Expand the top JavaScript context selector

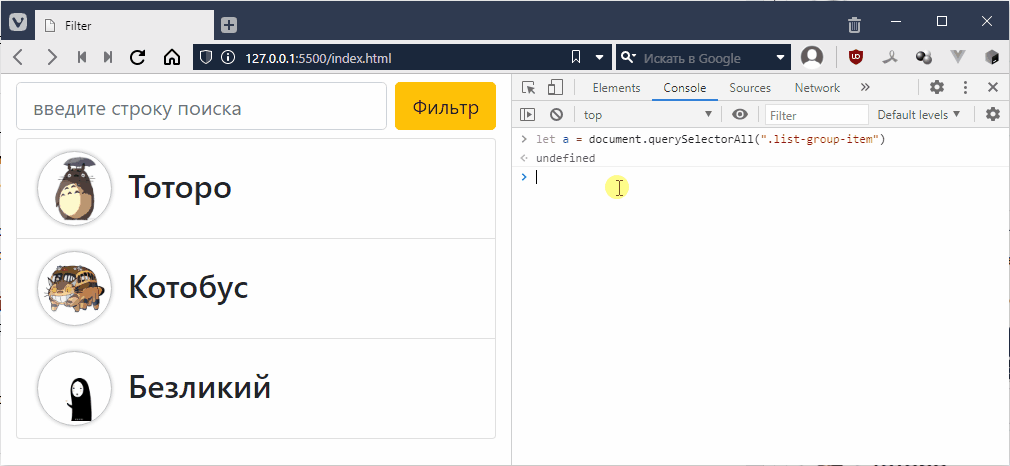pos(648,115)
